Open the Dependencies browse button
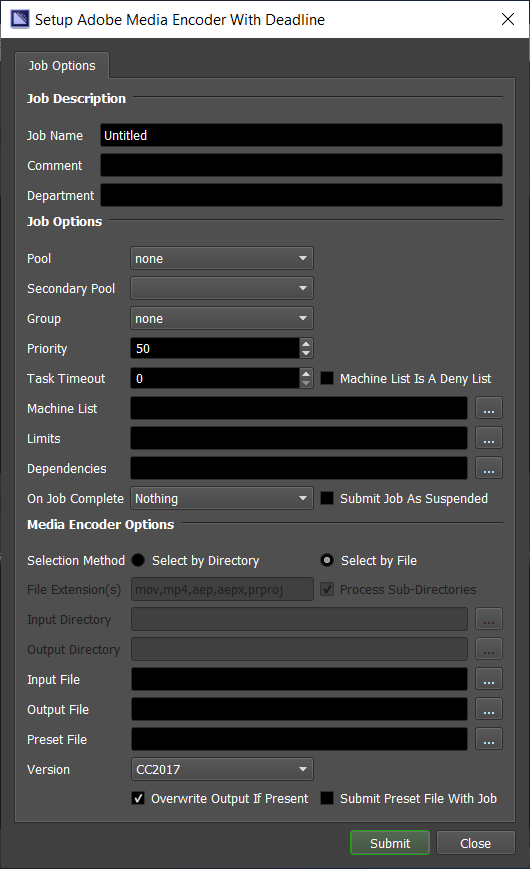 tap(488, 468)
